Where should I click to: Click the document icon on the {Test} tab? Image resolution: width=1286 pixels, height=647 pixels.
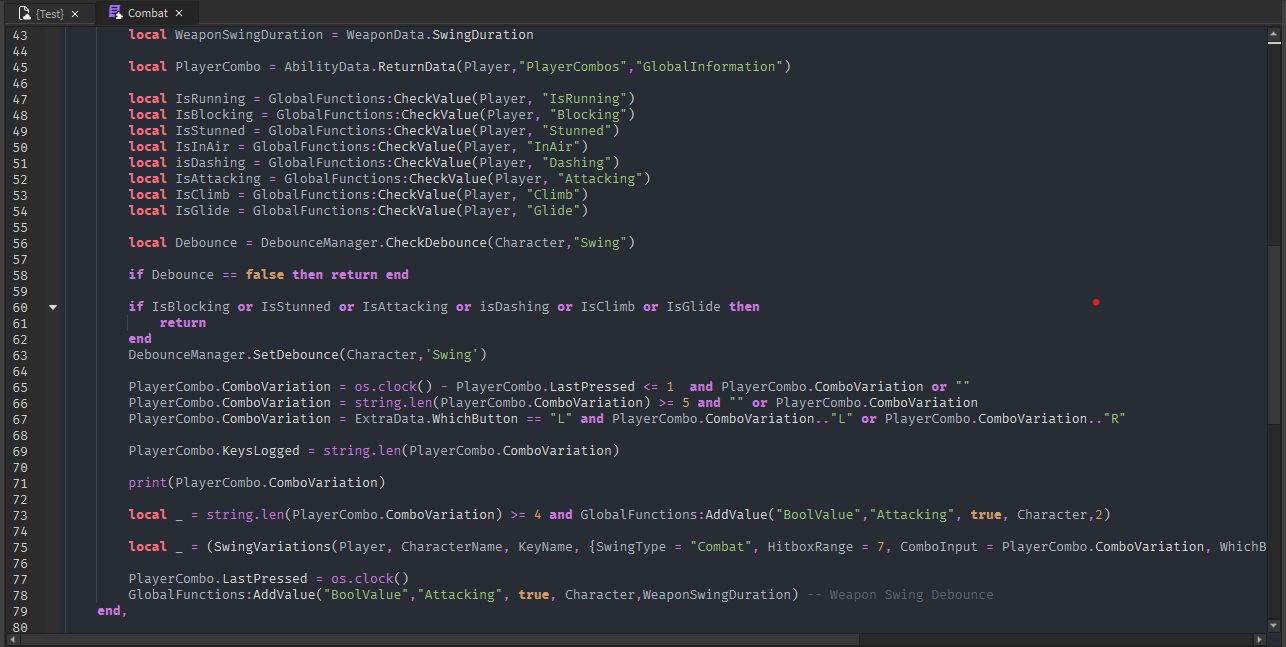(24, 13)
